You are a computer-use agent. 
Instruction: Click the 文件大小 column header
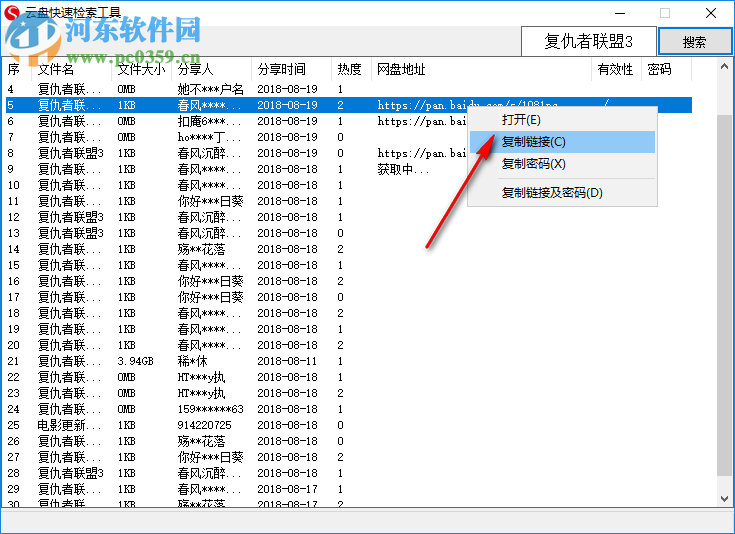point(142,69)
